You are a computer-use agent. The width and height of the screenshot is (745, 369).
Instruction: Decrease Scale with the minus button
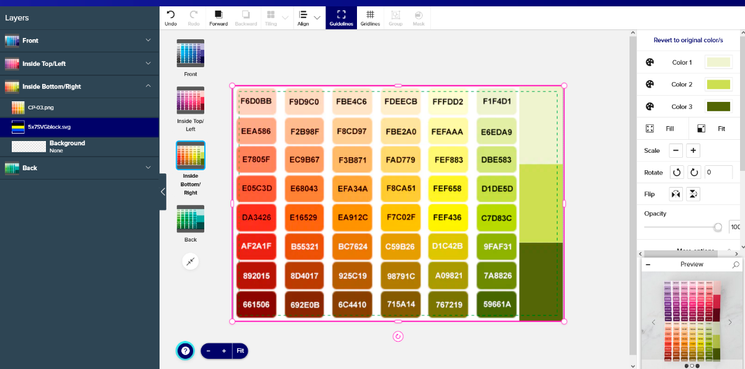pyautogui.click(x=676, y=151)
